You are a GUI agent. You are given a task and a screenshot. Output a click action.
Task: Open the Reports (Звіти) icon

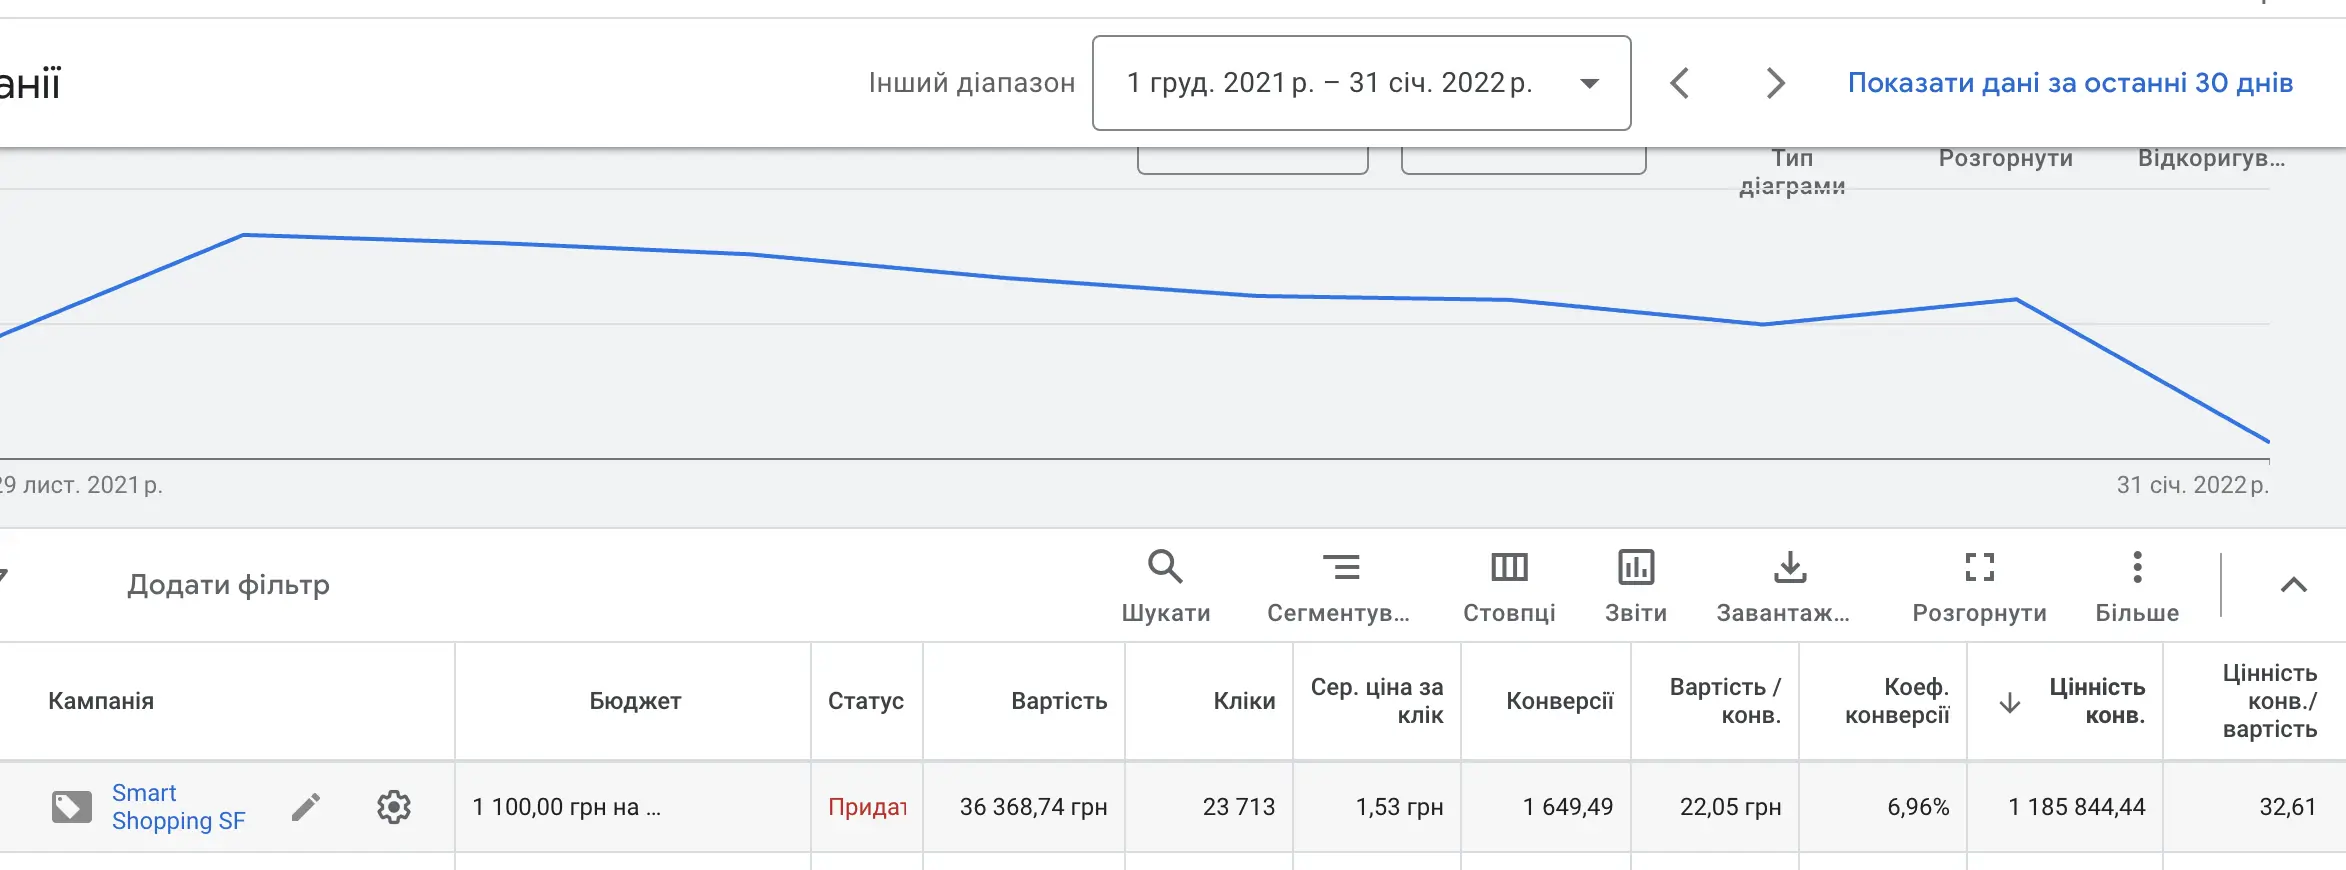[x=1636, y=568]
